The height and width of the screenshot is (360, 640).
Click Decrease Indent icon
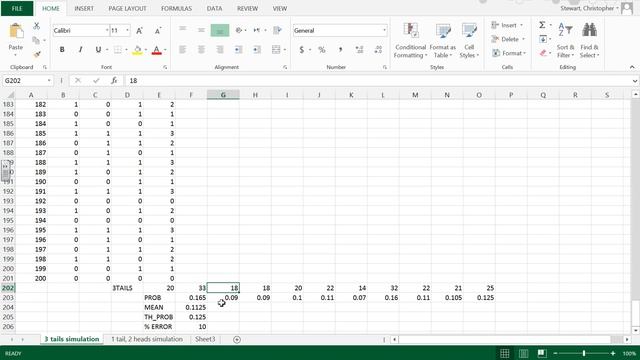(238, 50)
